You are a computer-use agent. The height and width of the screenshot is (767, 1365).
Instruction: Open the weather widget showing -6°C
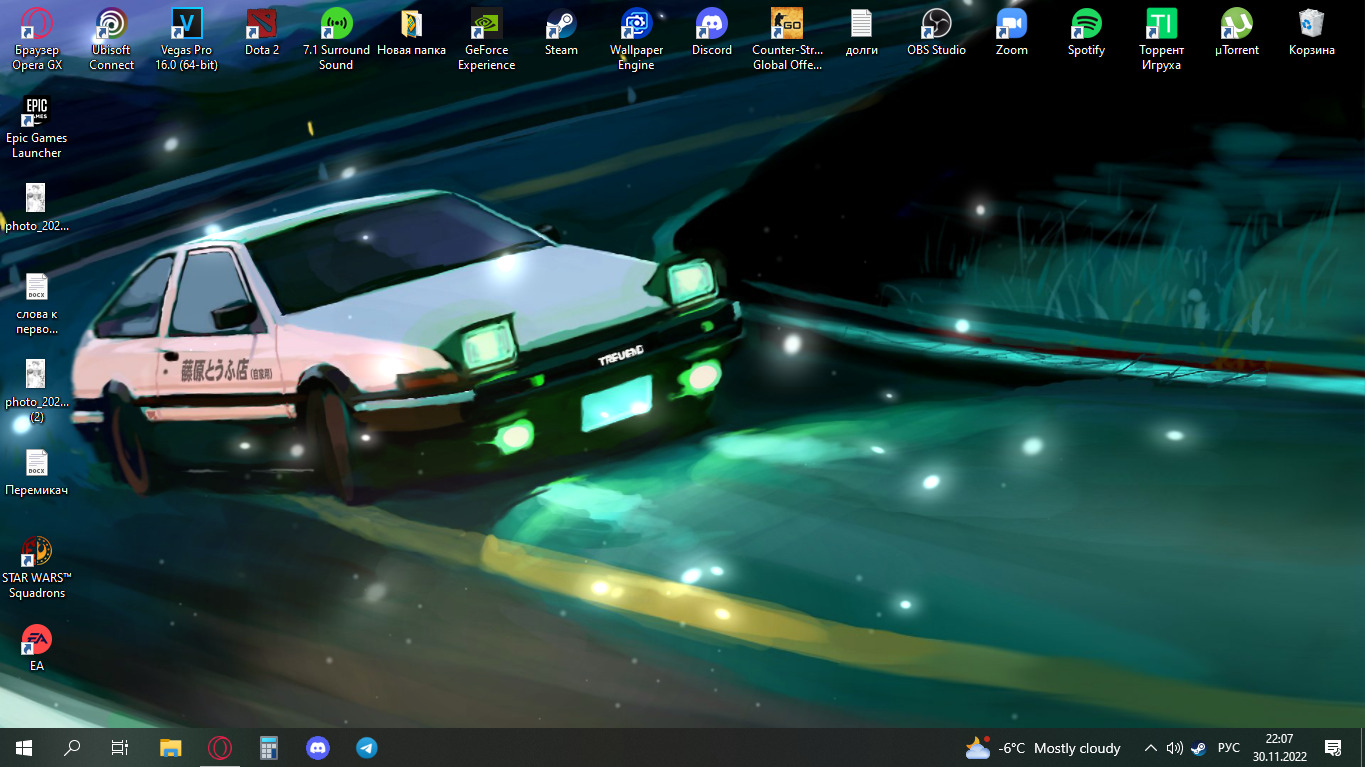pyautogui.click(x=1043, y=748)
